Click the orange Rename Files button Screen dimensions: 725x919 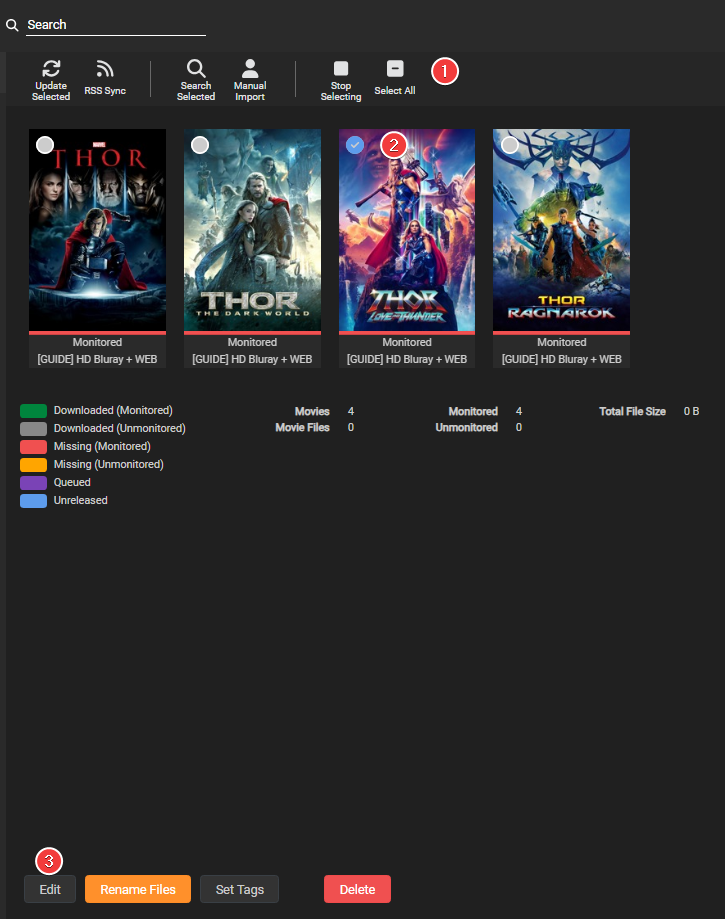(138, 889)
